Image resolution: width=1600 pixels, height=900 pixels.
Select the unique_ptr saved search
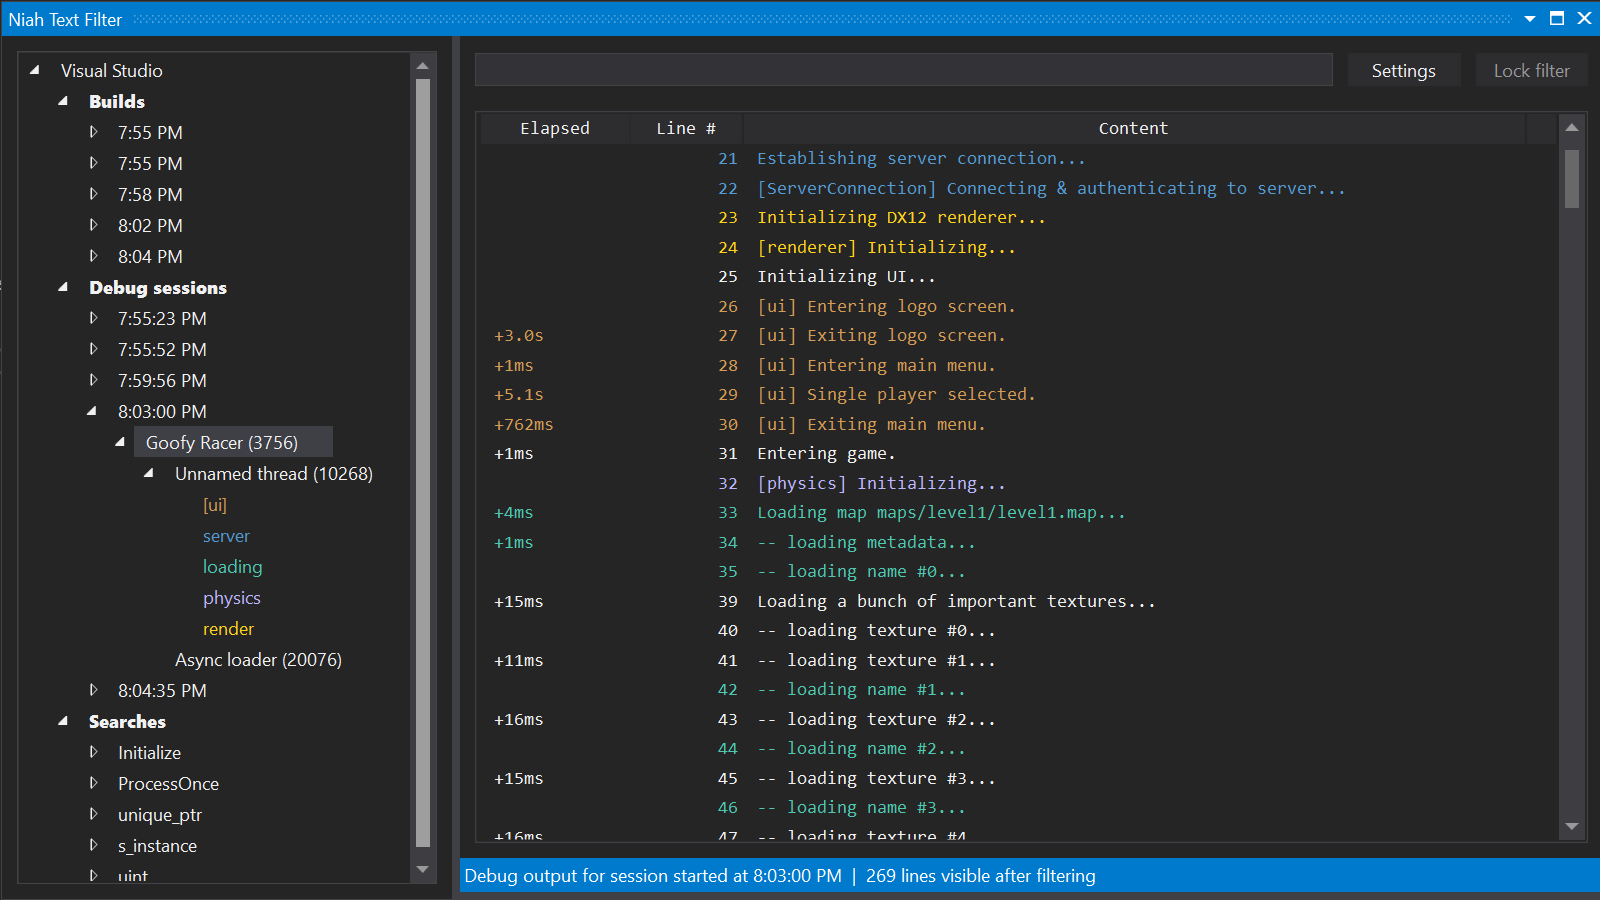pyautogui.click(x=160, y=814)
